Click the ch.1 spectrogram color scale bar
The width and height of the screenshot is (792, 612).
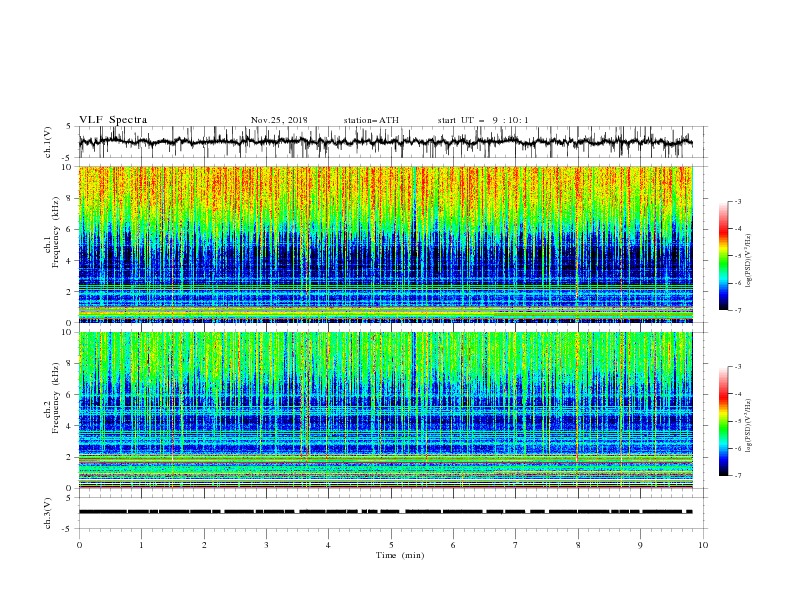[x=723, y=256]
